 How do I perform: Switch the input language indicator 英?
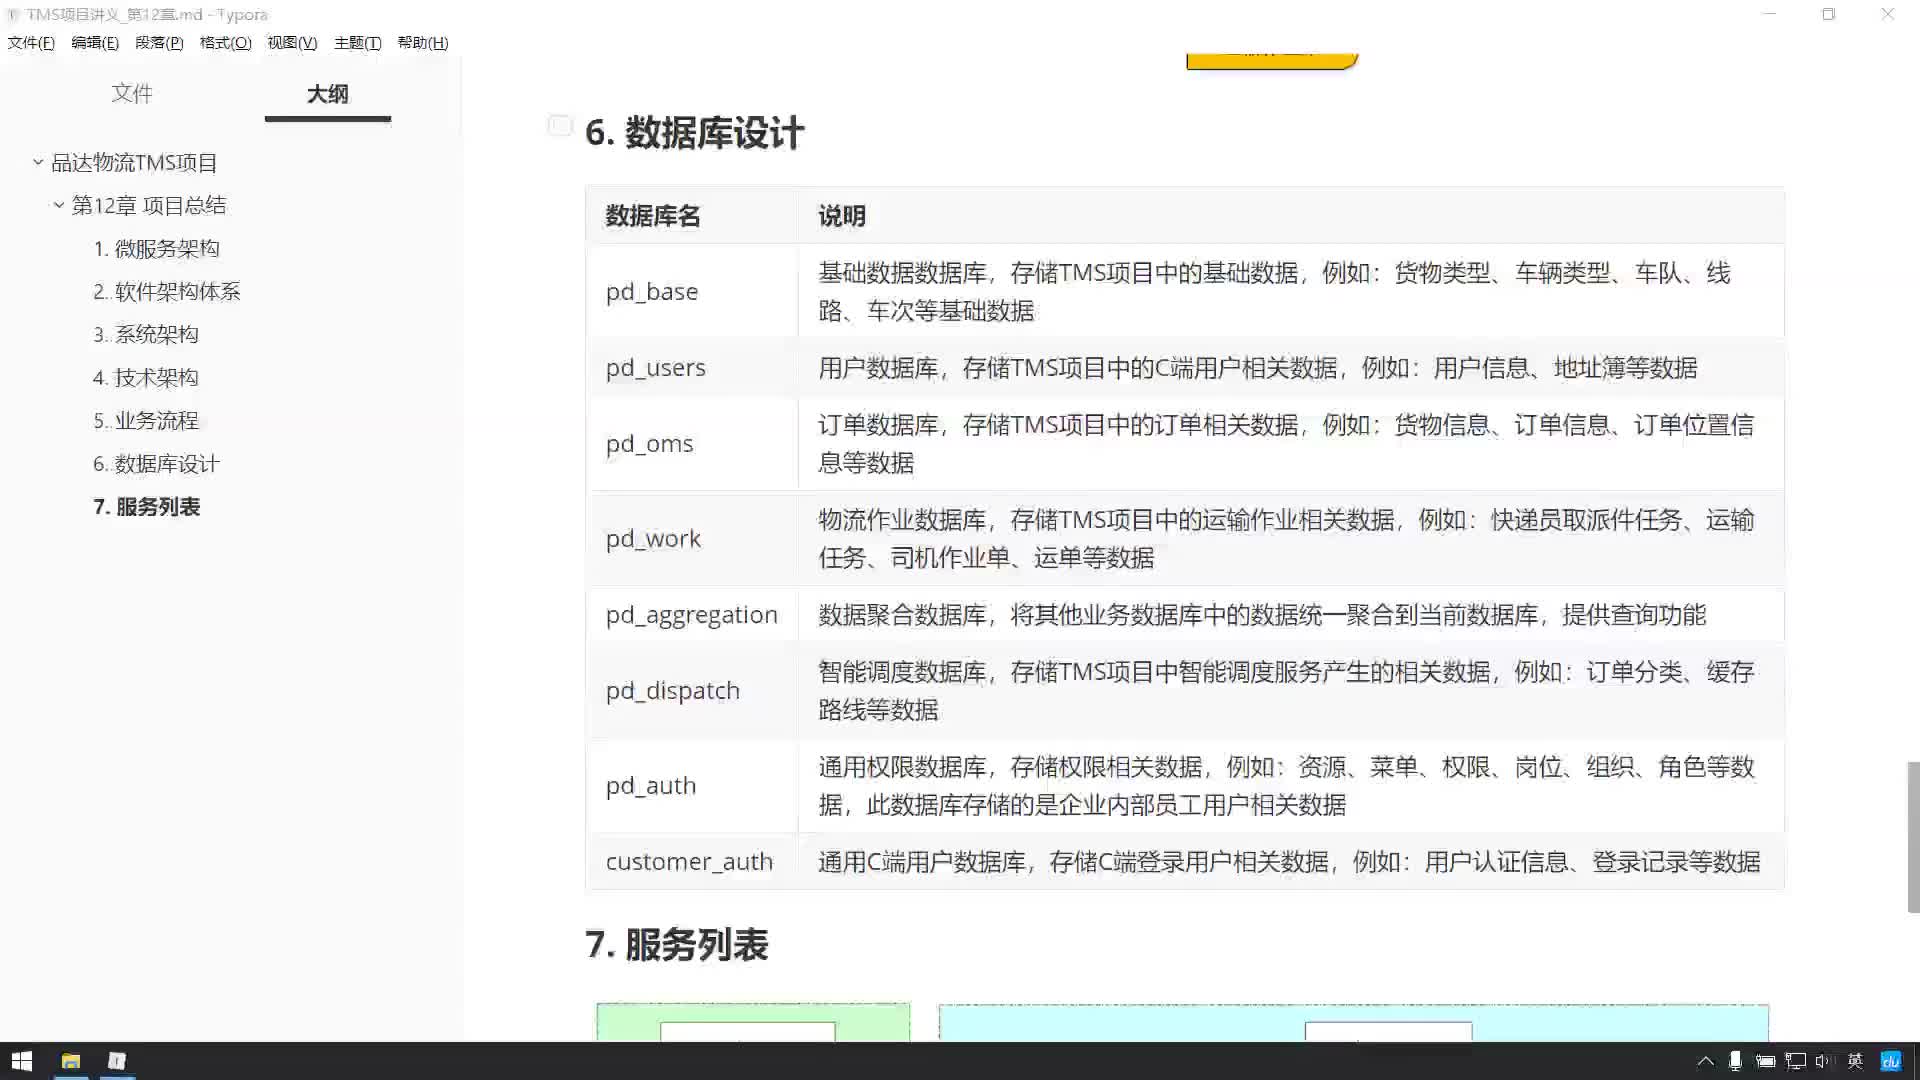(x=1855, y=1061)
